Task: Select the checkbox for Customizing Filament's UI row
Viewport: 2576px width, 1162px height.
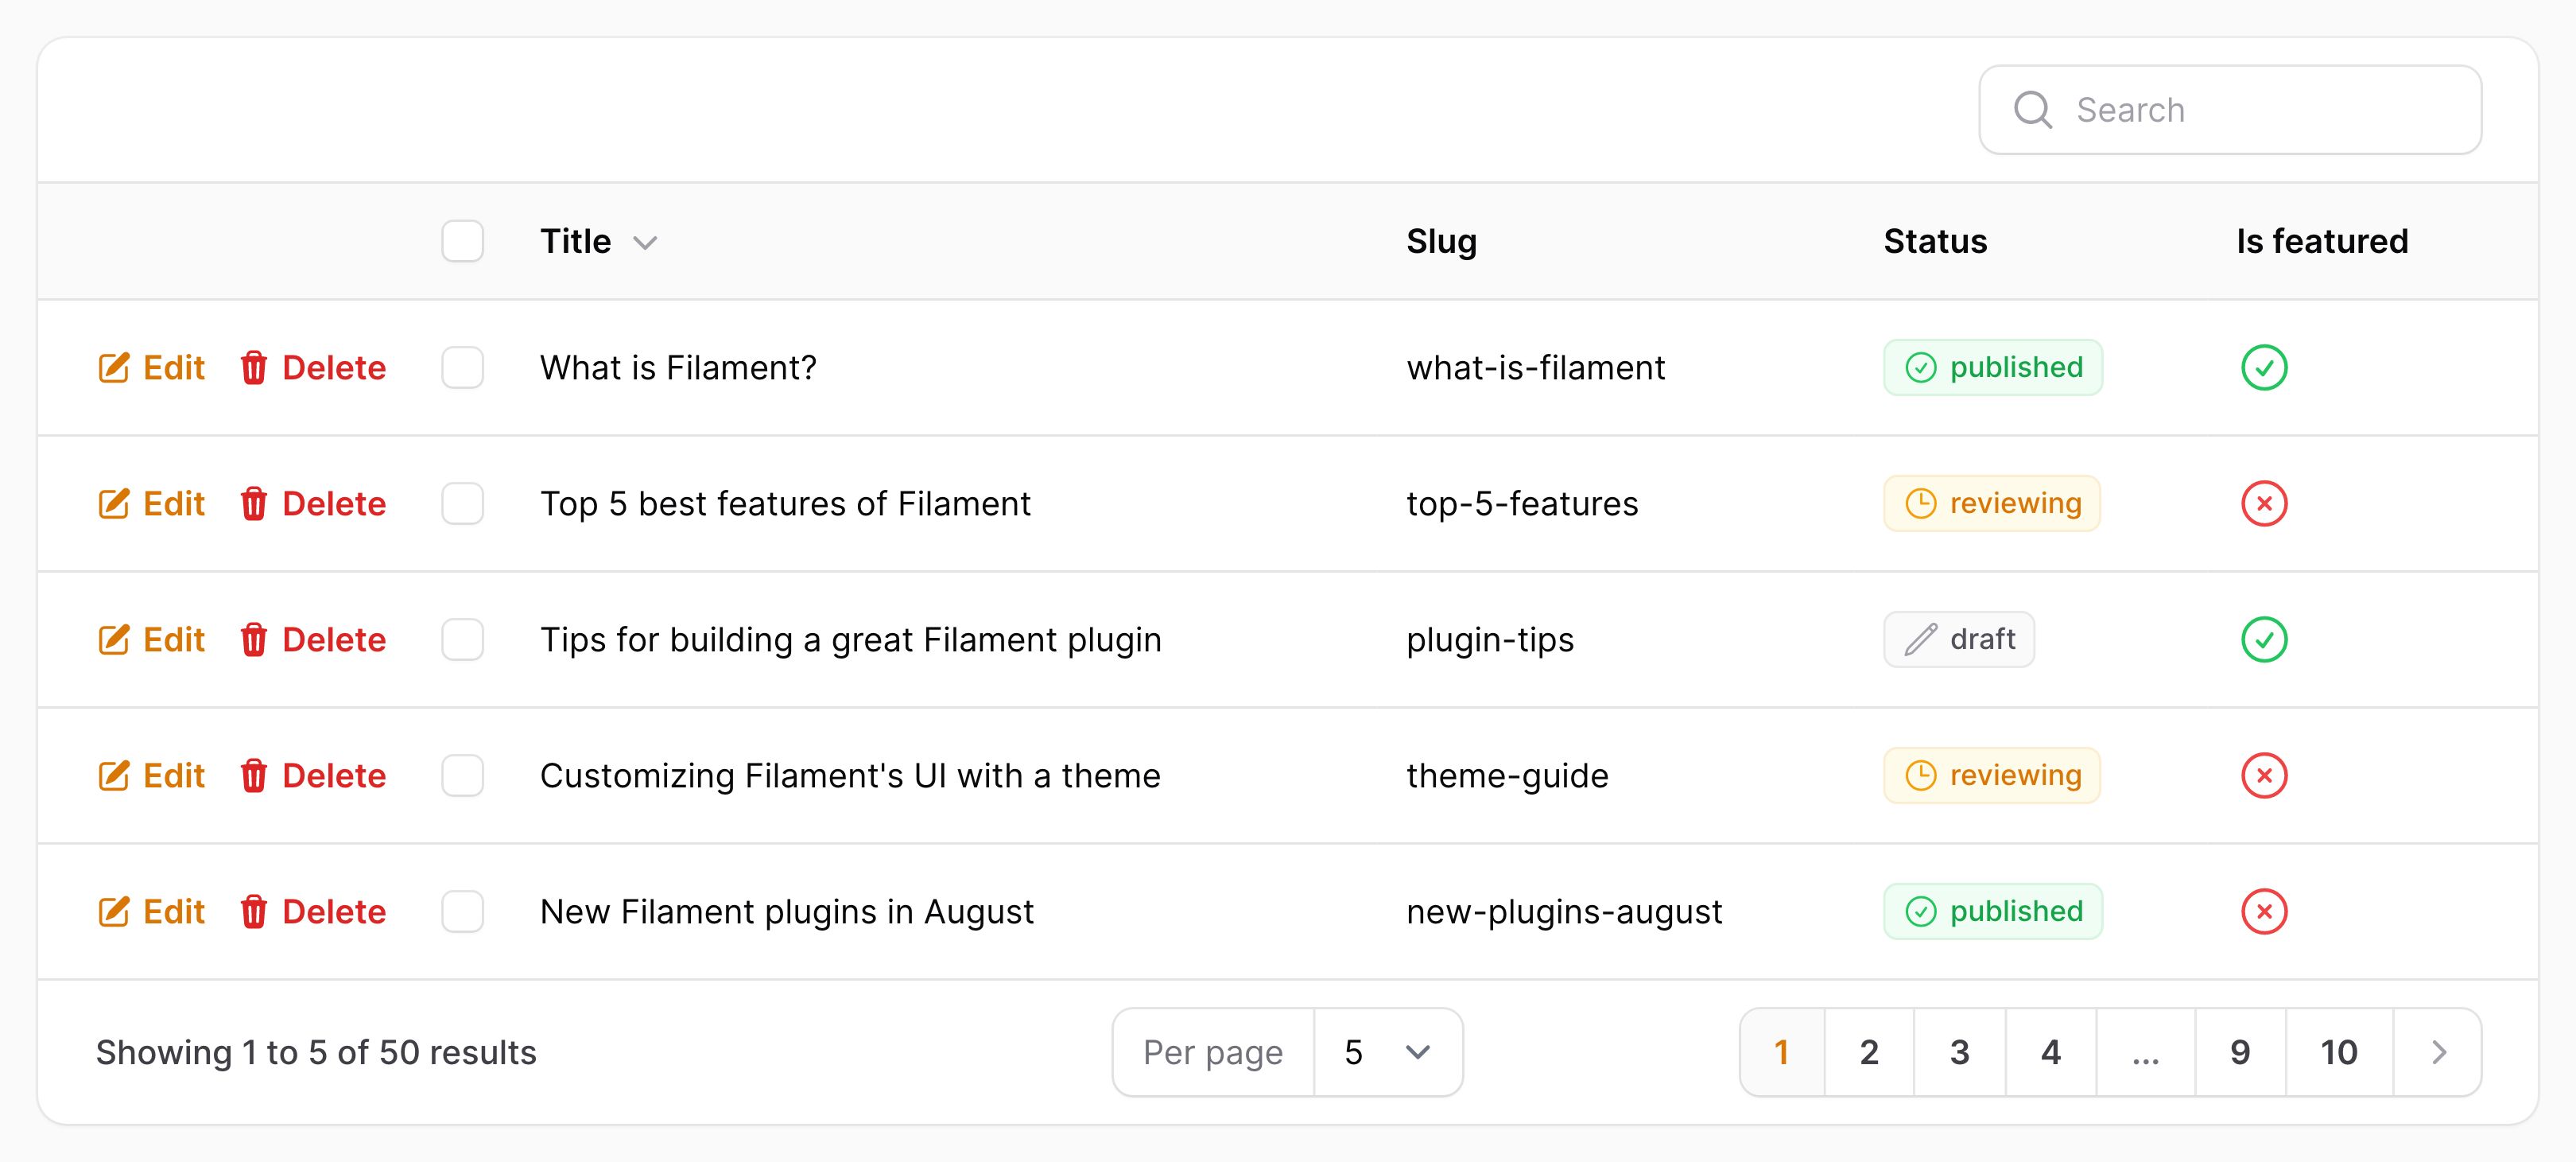Action: point(463,775)
